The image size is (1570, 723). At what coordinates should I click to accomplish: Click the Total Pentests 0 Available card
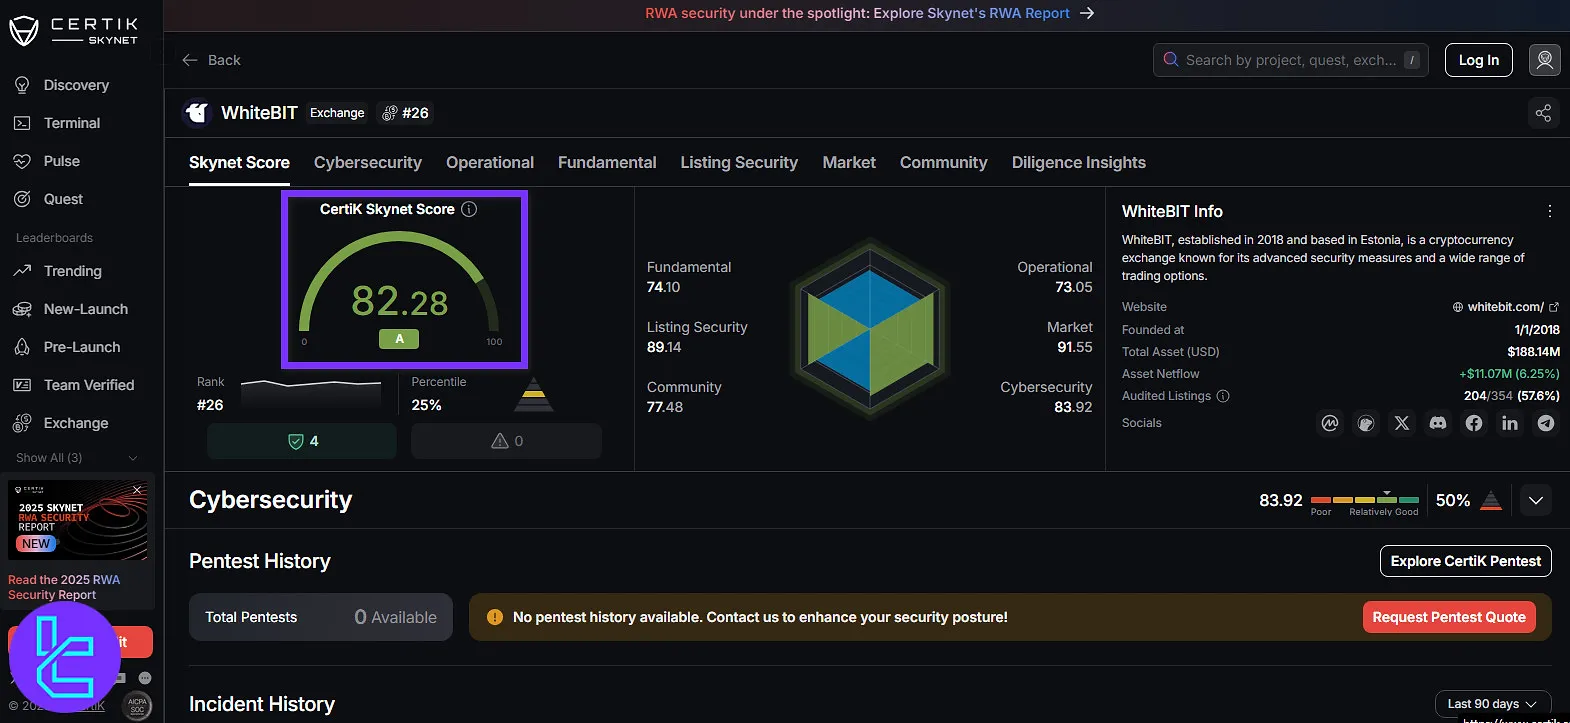pos(321,617)
